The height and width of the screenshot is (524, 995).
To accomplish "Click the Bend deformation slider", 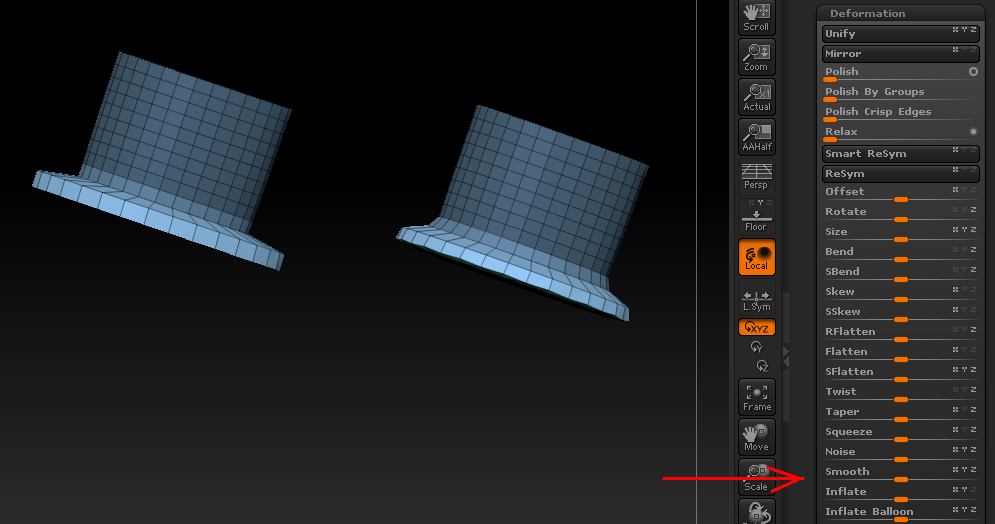I will [x=900, y=254].
